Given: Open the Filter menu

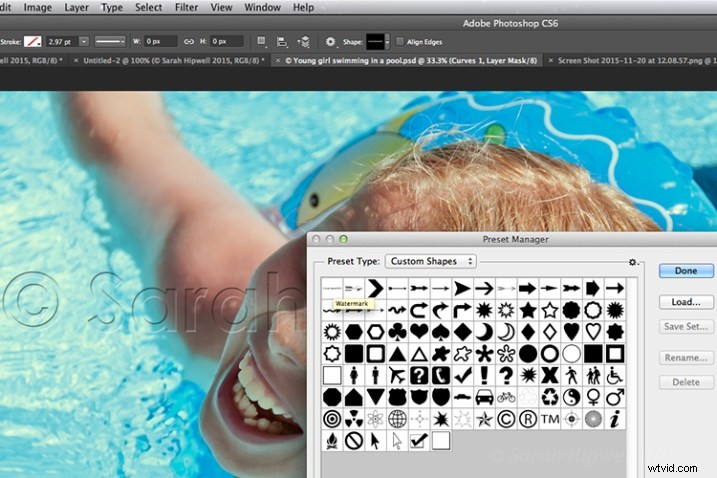Looking at the screenshot, I should click(187, 7).
